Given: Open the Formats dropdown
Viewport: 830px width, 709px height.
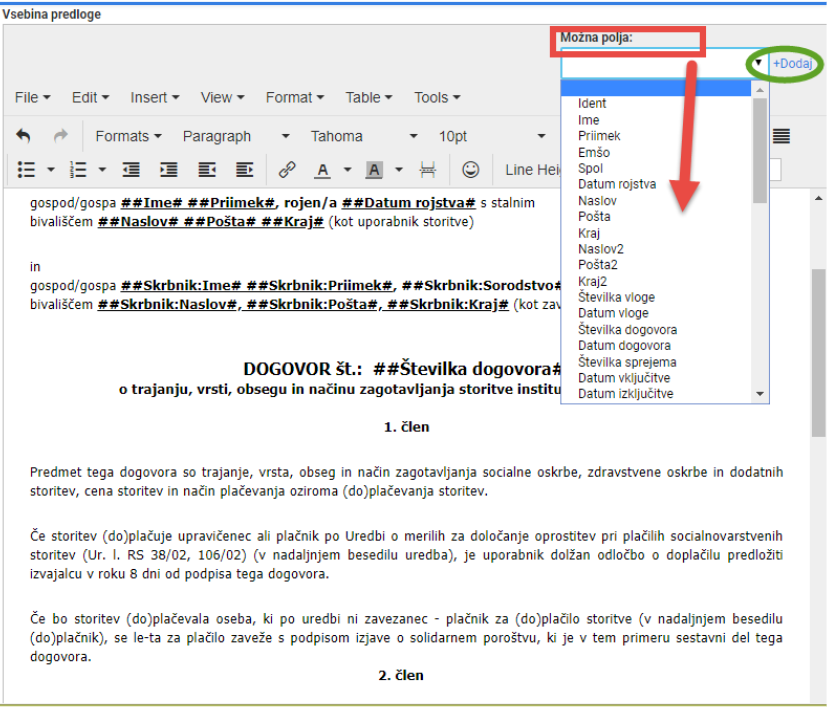Looking at the screenshot, I should point(128,137).
